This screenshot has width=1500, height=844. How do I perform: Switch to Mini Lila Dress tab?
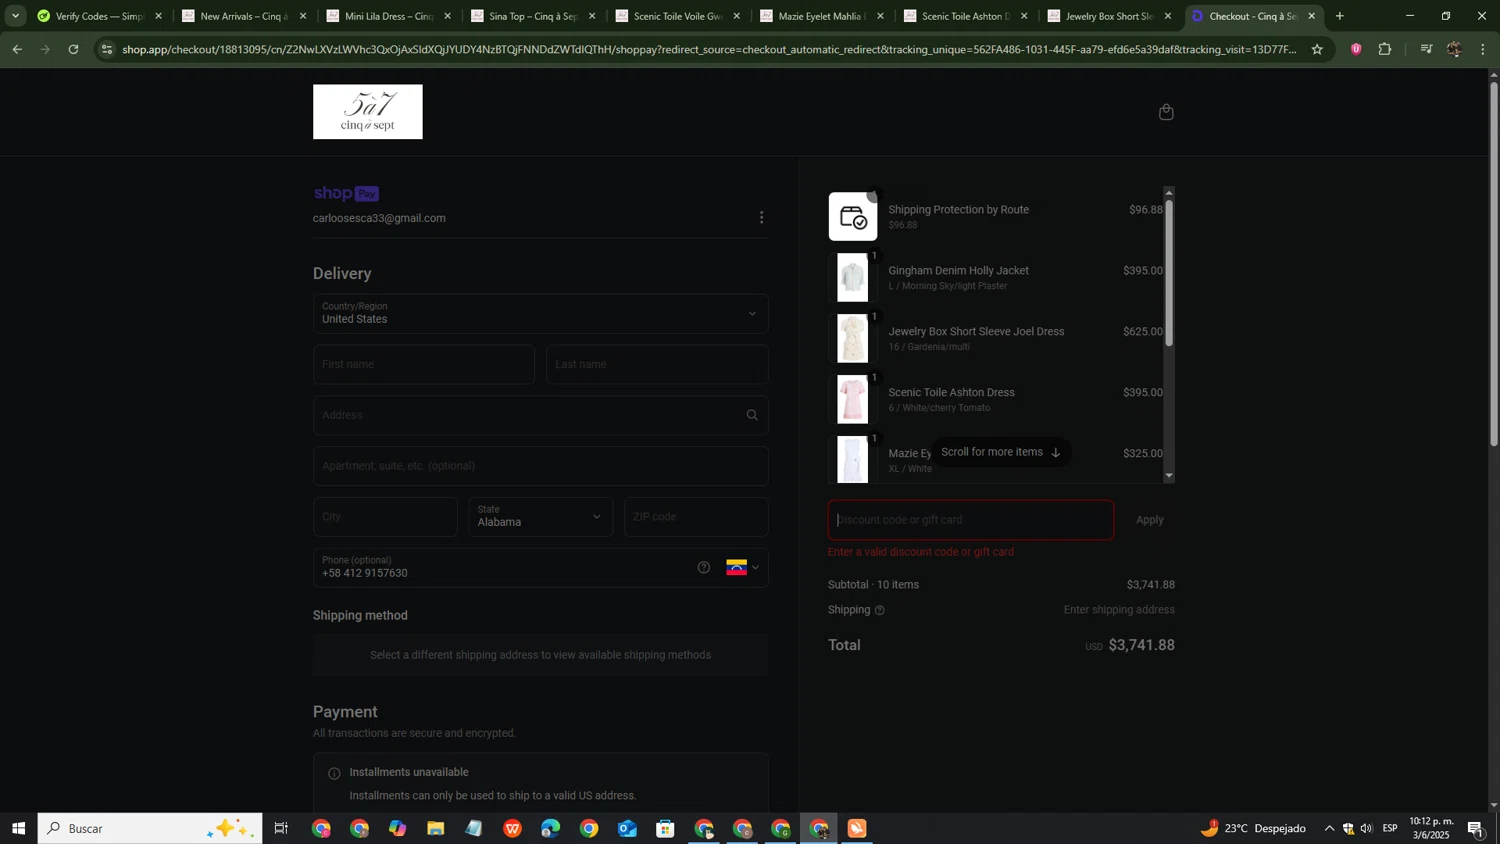(388, 16)
